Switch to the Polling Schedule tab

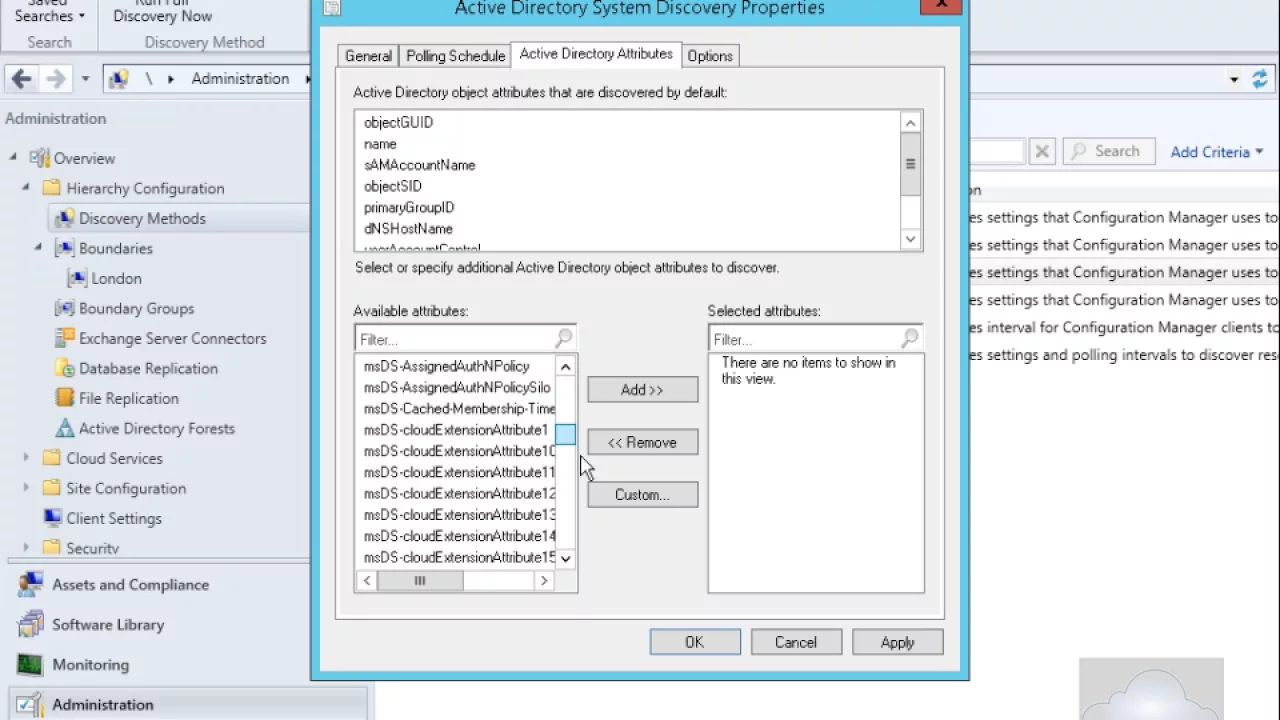(455, 56)
